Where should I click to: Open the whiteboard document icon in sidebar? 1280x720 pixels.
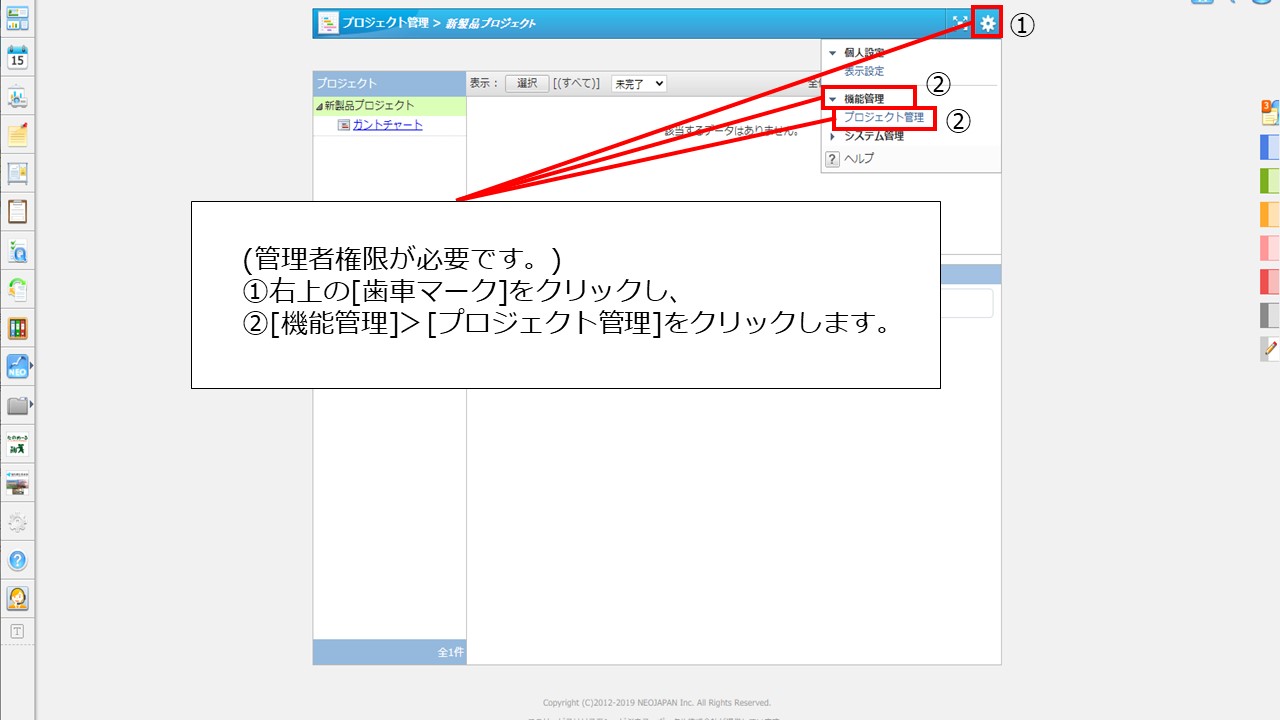tap(17, 173)
